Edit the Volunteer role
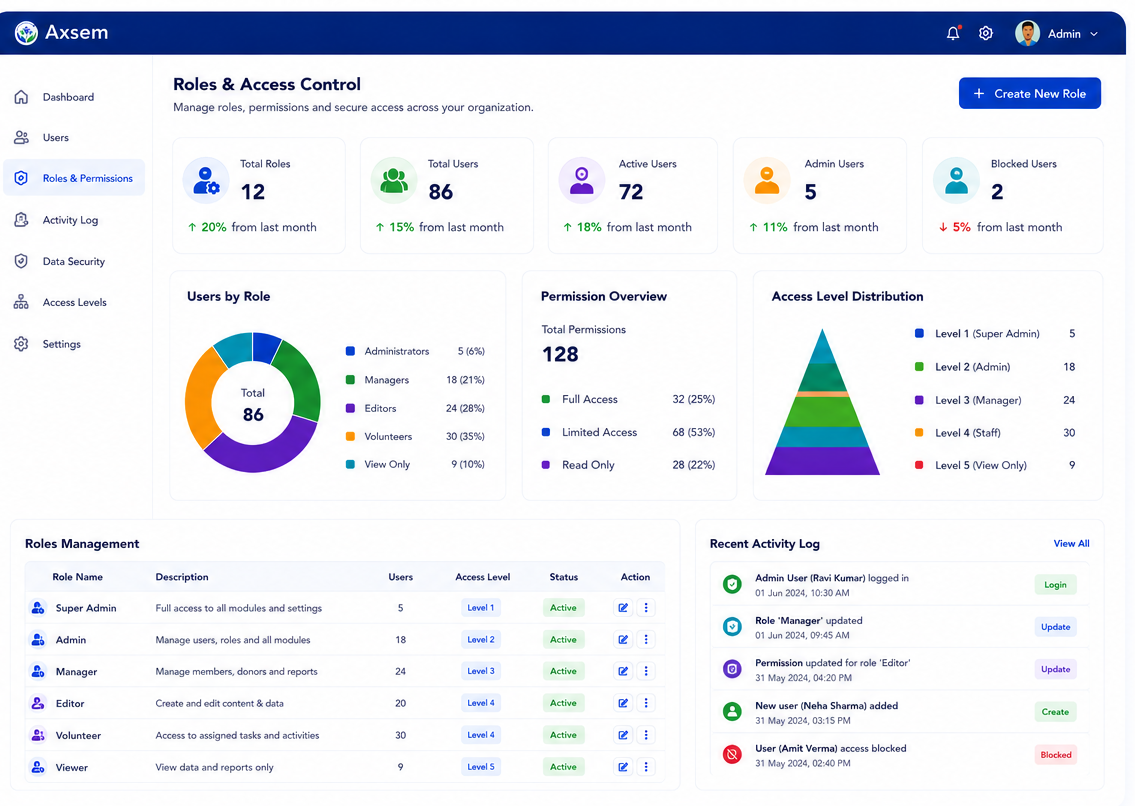This screenshot has height=806, width=1135. [623, 735]
